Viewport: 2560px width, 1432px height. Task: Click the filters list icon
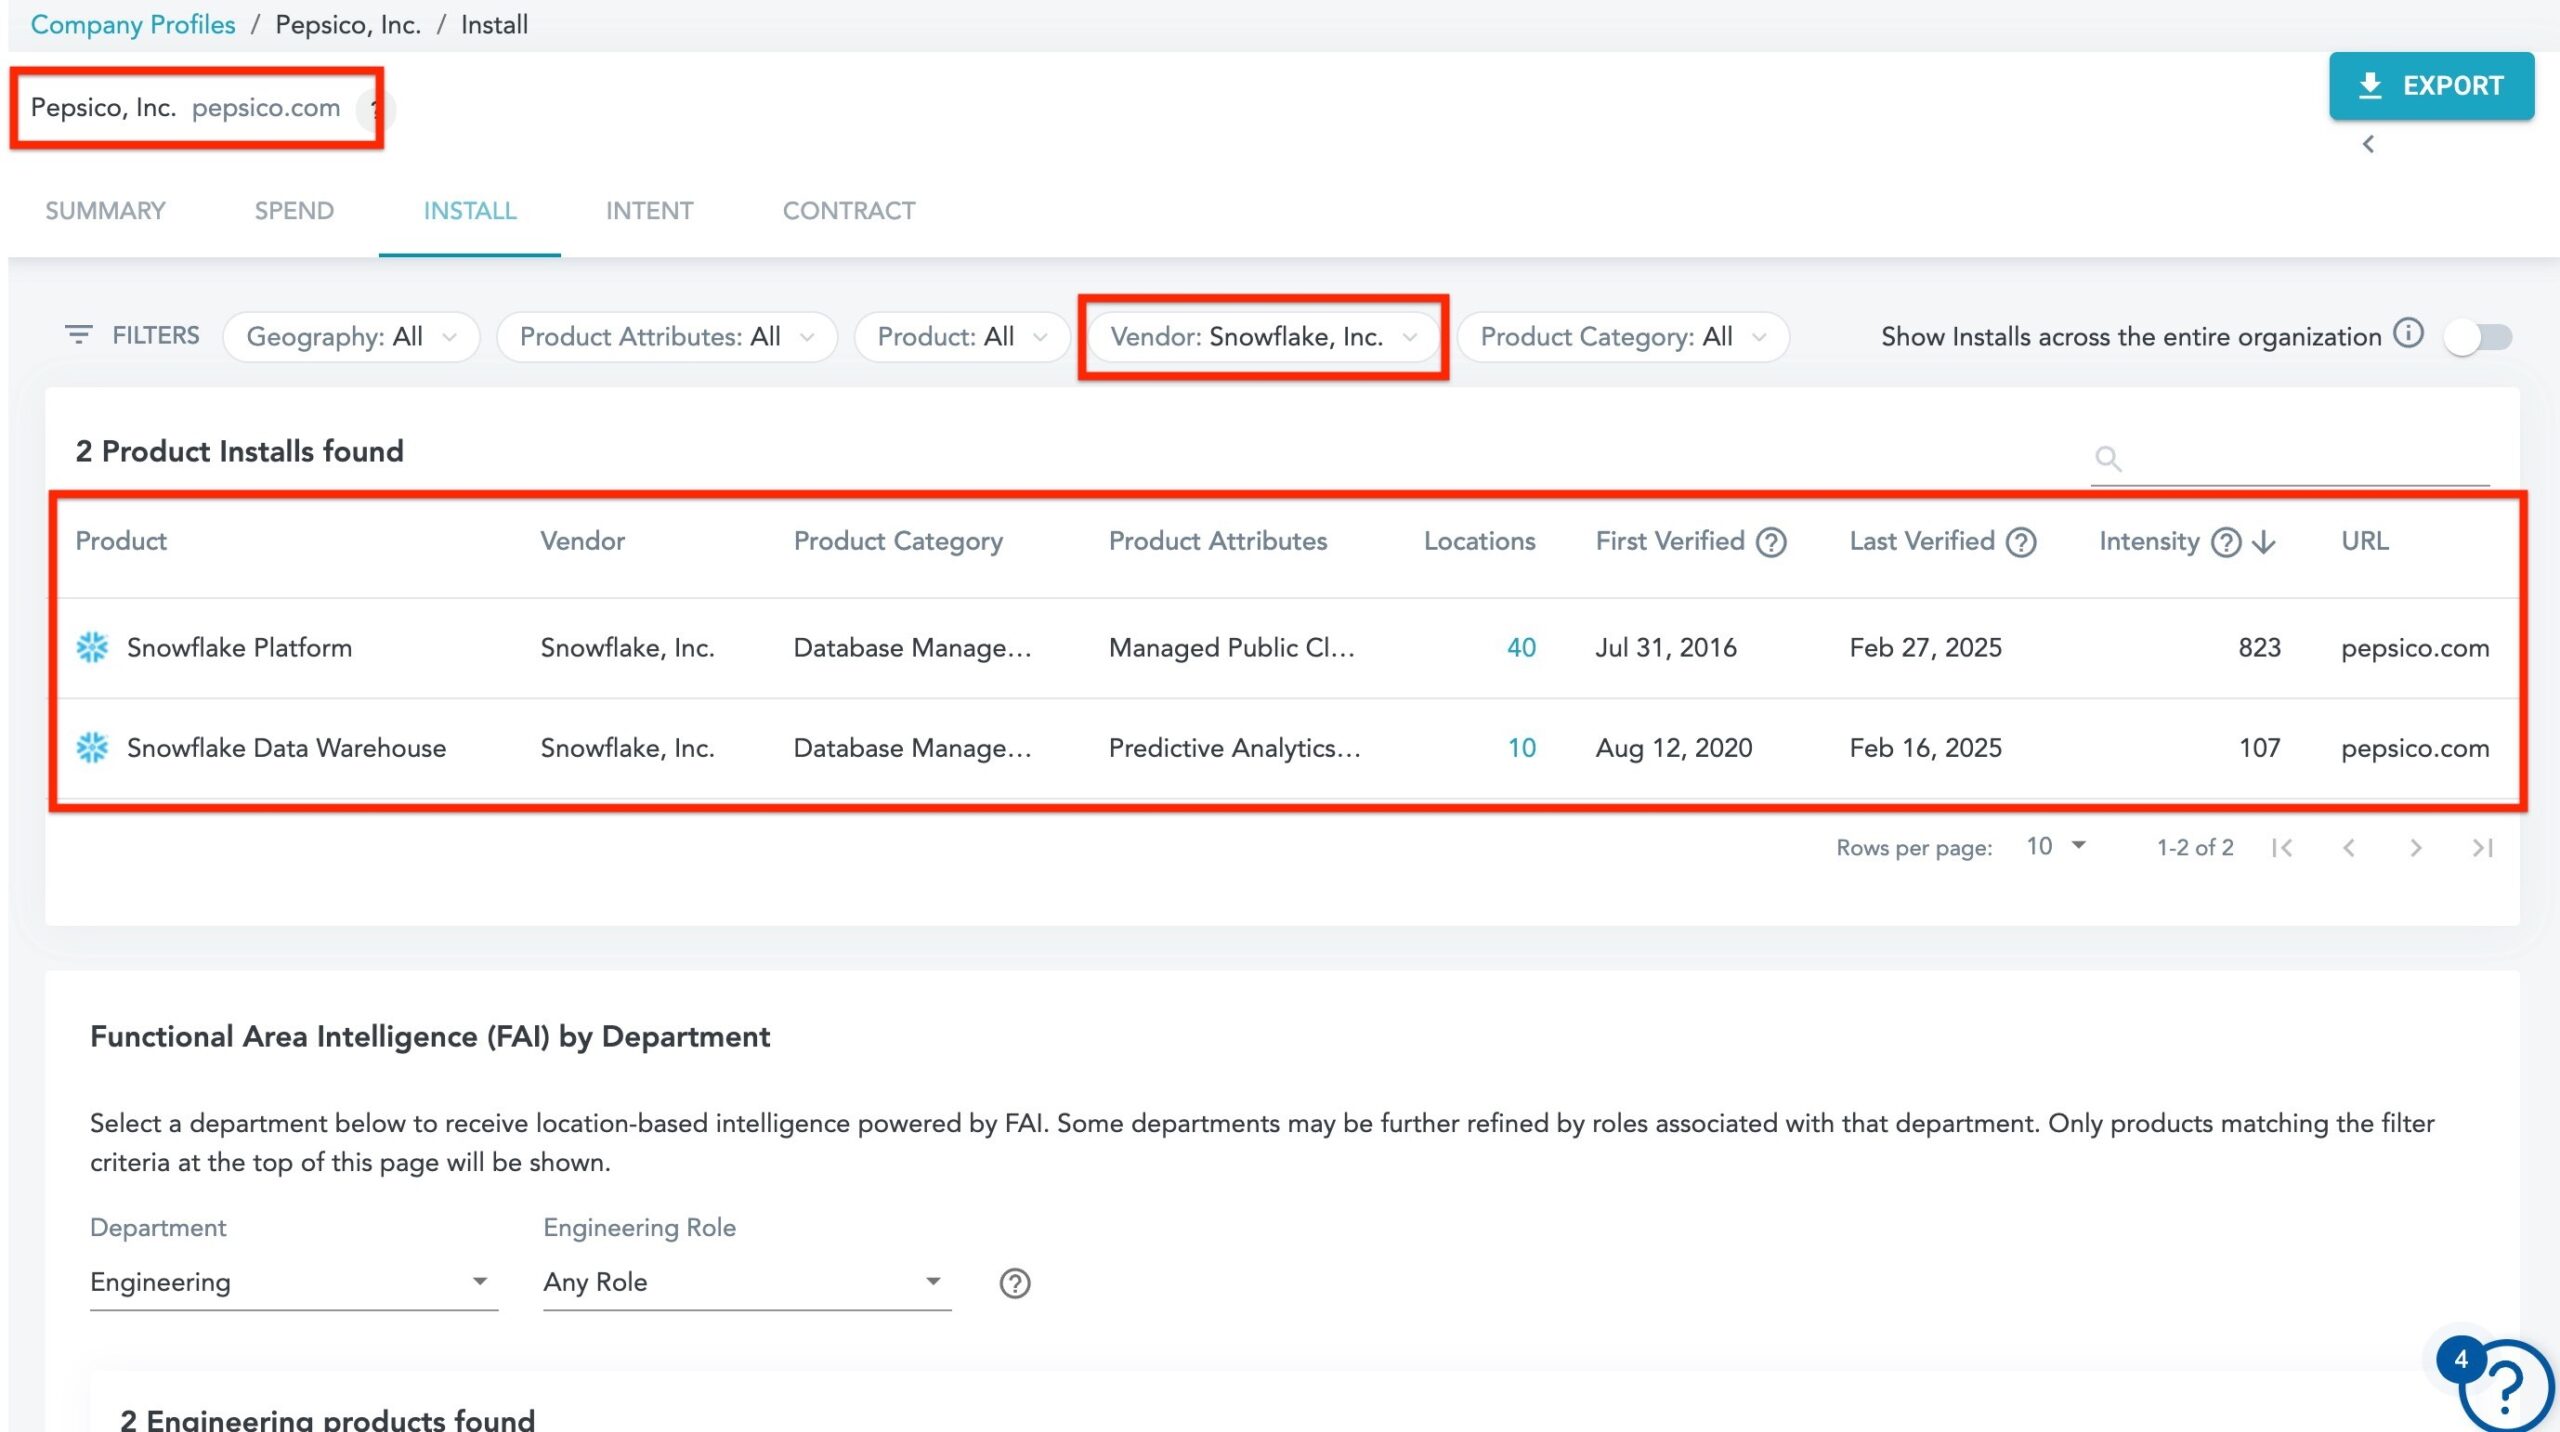pos(78,334)
